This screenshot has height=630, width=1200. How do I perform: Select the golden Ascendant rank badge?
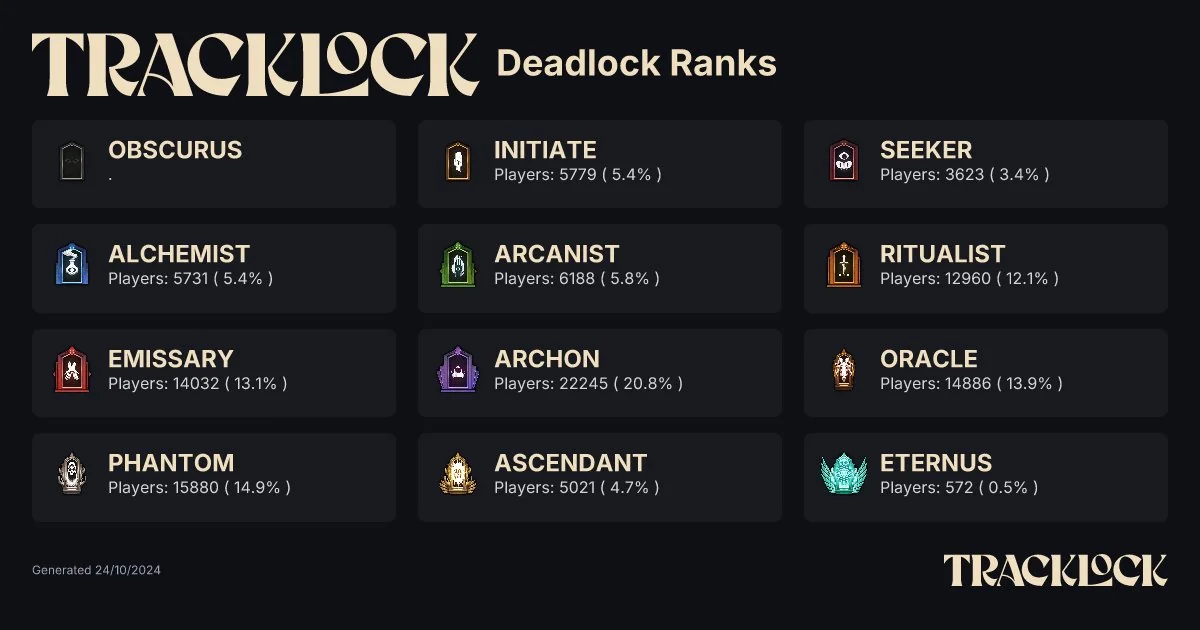[x=457, y=474]
